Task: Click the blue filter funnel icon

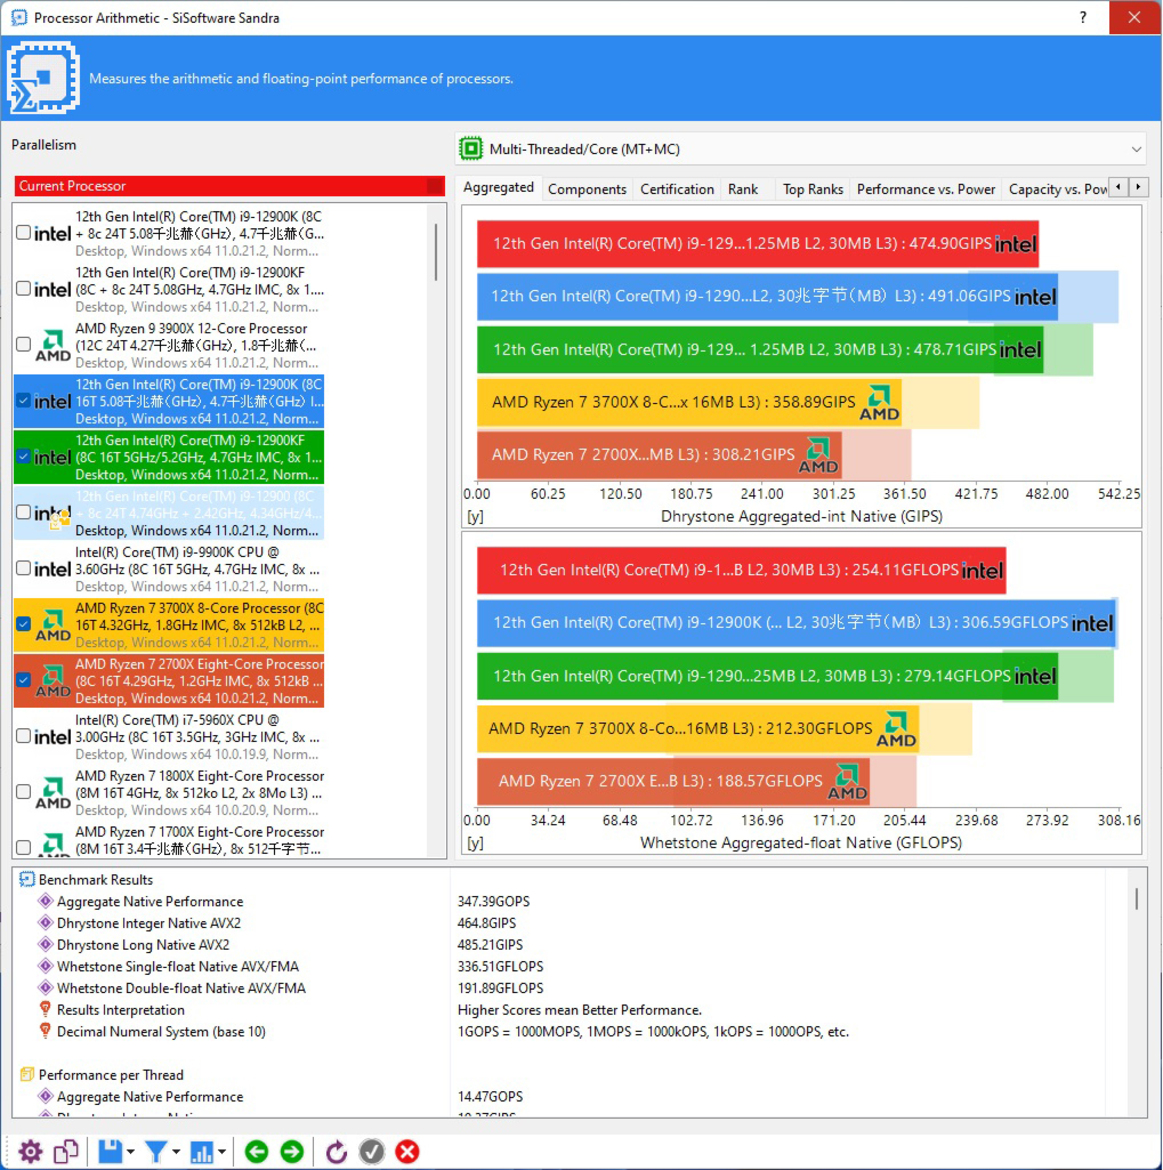Action: tap(156, 1151)
